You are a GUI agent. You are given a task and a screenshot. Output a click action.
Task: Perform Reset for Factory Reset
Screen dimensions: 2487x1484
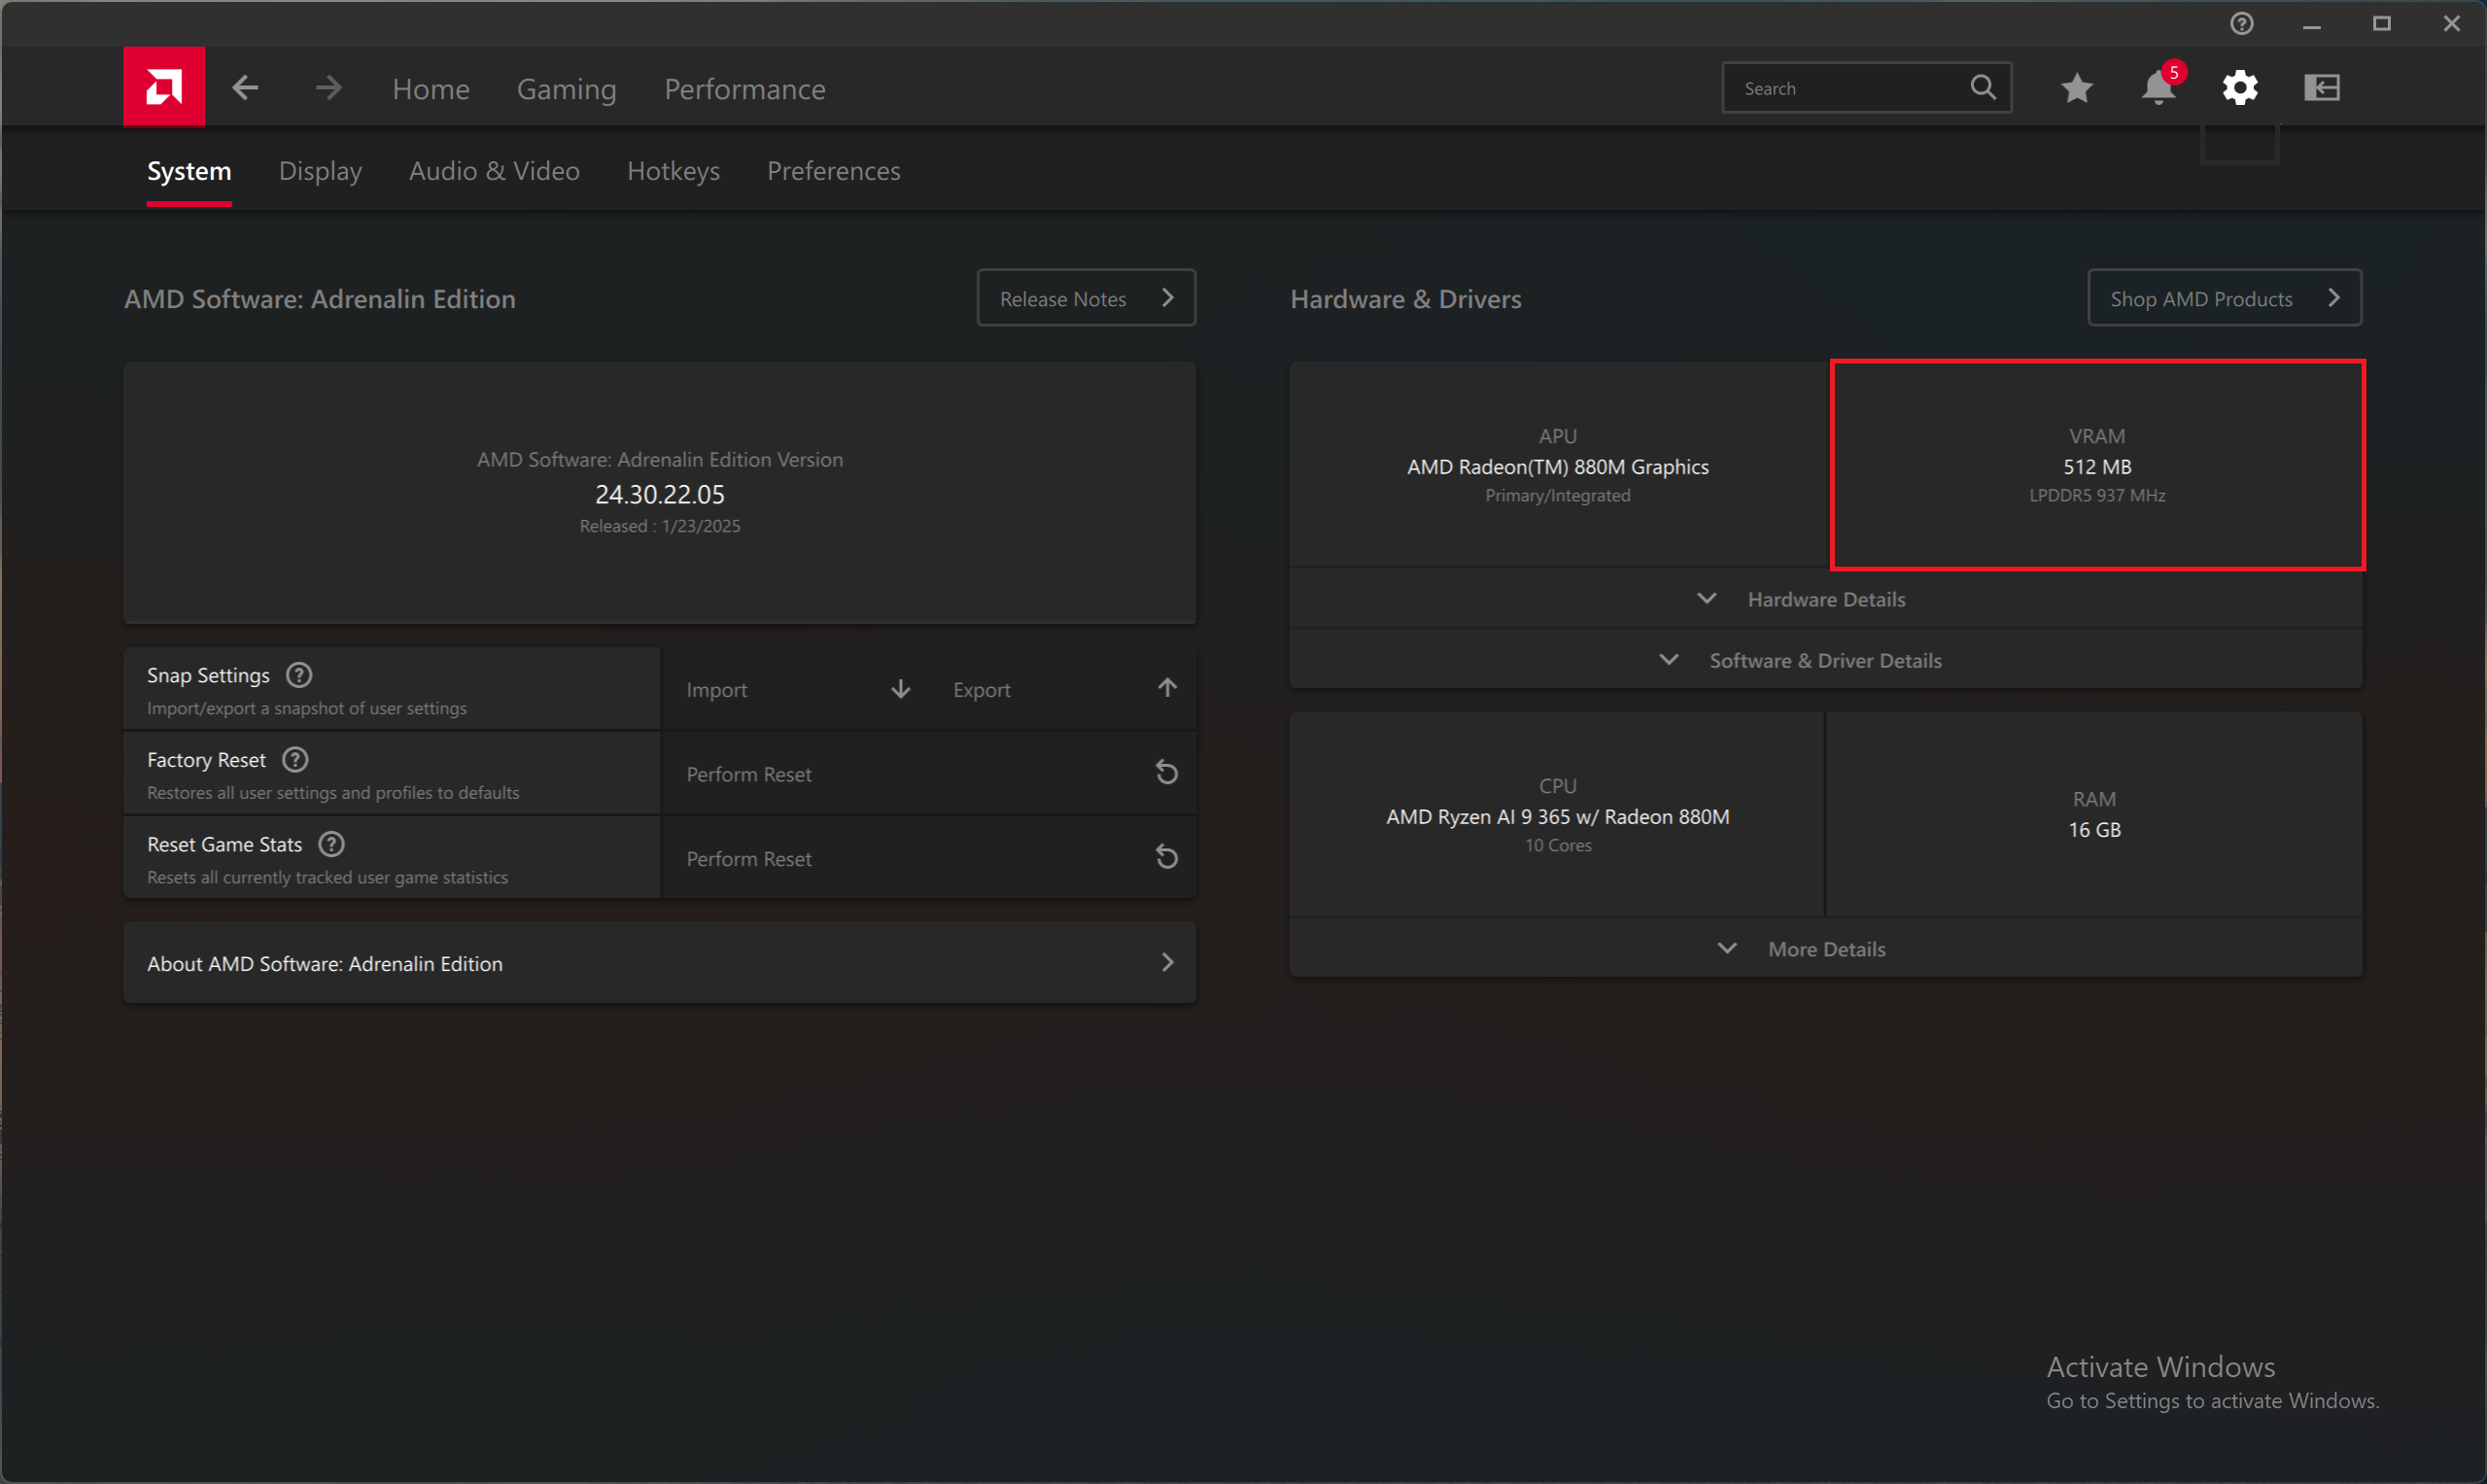(929, 774)
